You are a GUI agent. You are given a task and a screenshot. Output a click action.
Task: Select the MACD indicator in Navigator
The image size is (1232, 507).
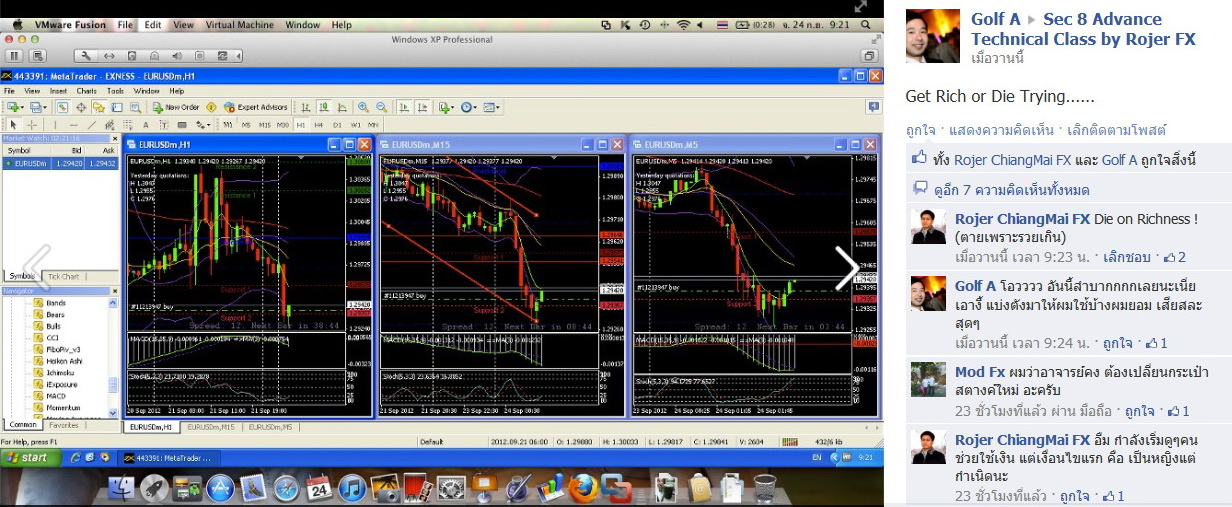56,396
